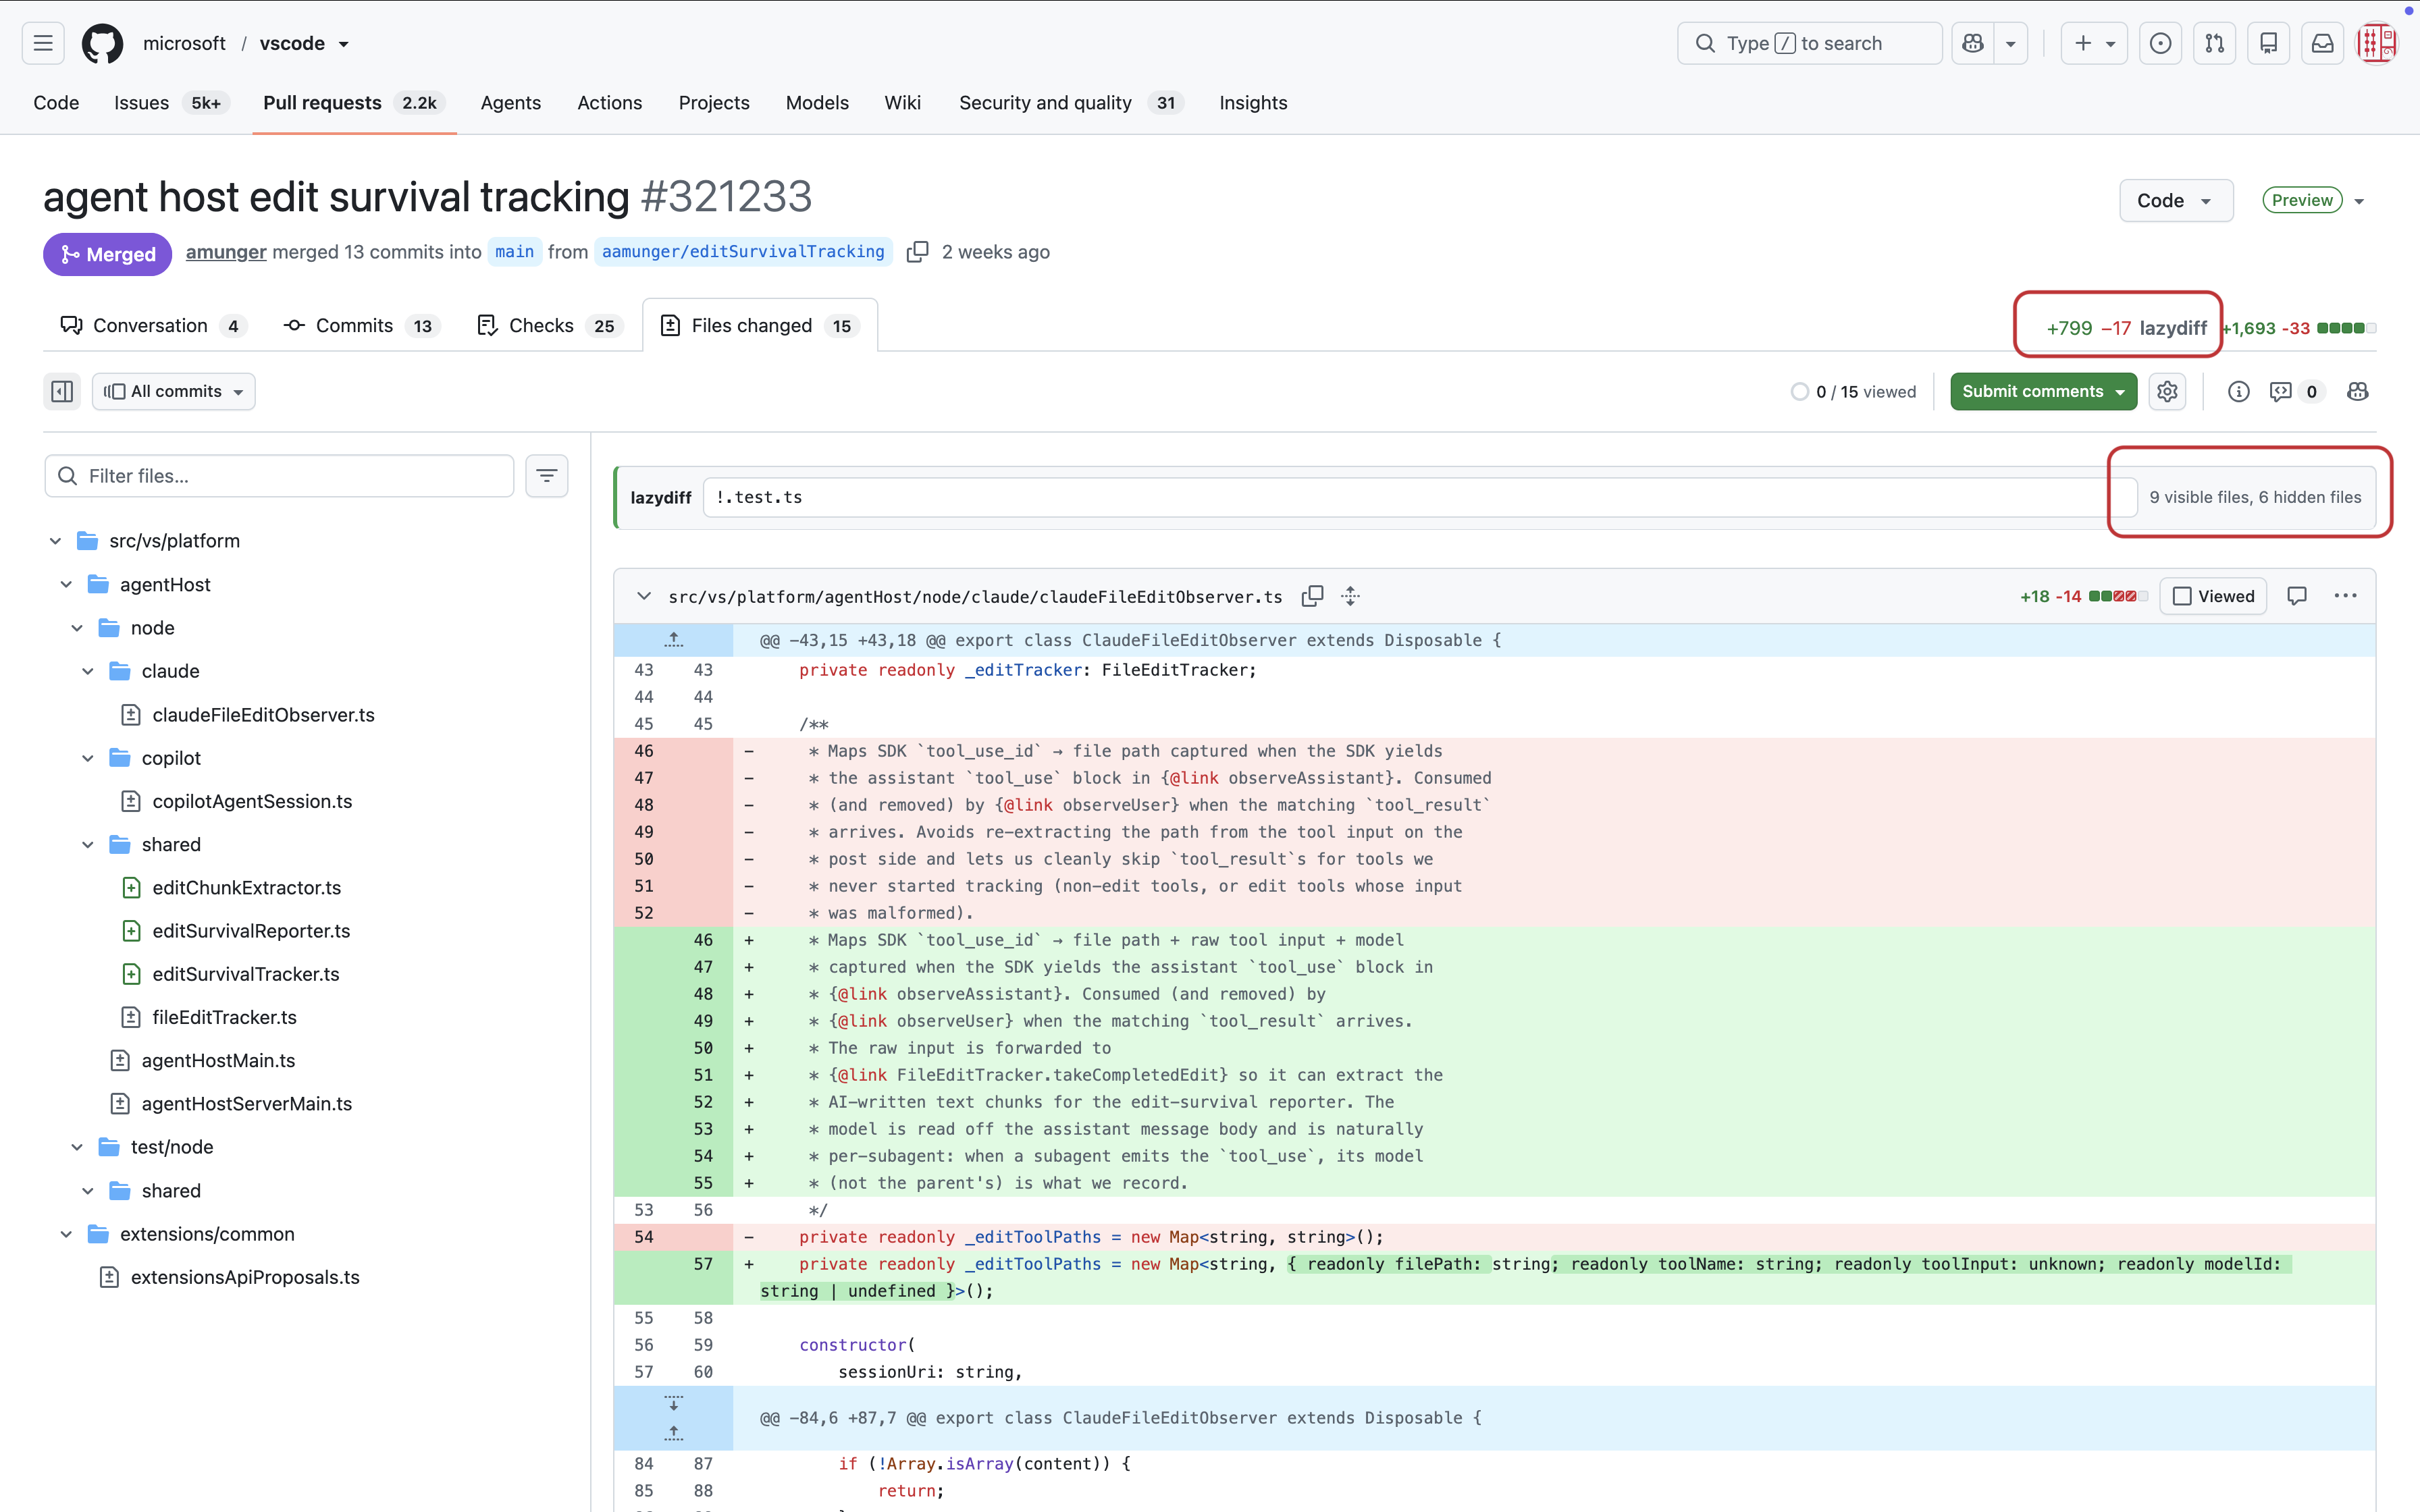The image size is (2420, 1512).
Task: Open the @link observeAssistant line 47 comment link
Action: pos(1277,778)
